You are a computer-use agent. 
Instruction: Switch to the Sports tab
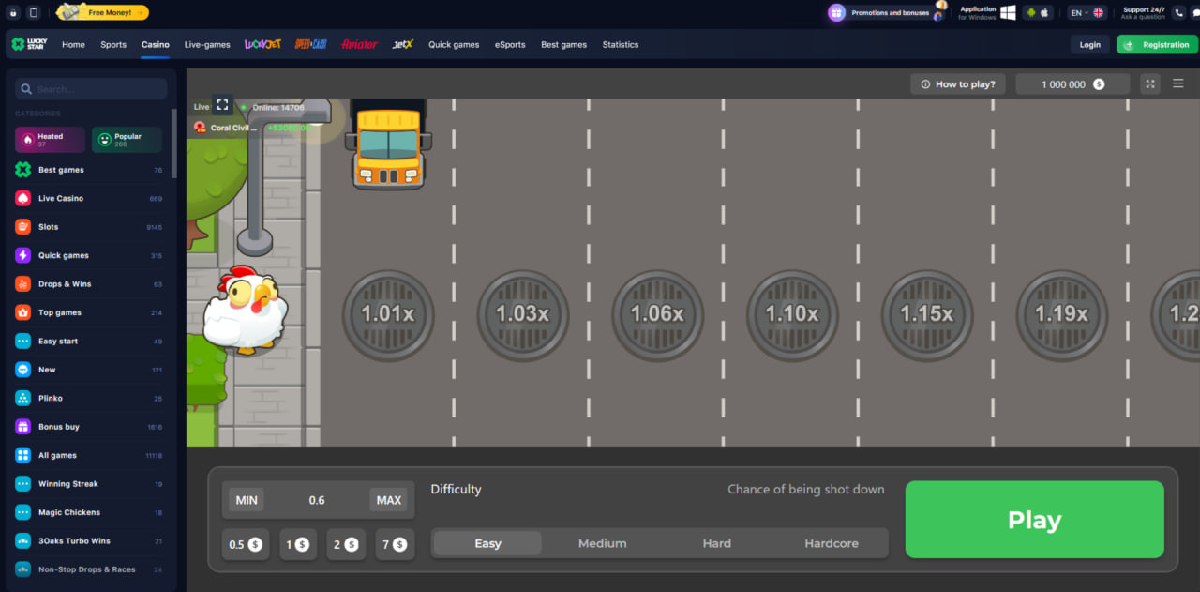click(x=113, y=44)
